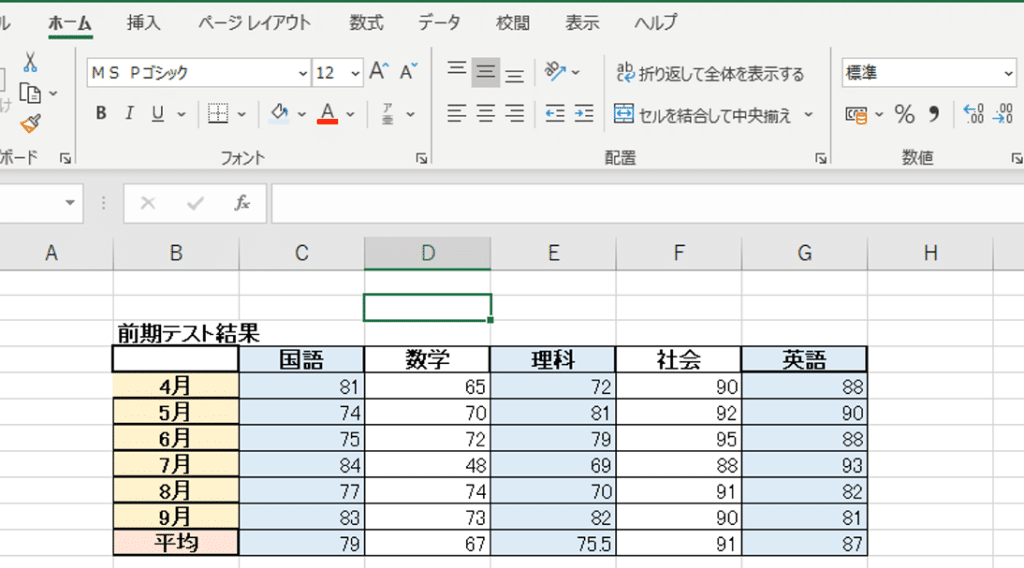Toggle underline formatting
Image resolution: width=1024 pixels, height=568 pixels.
[157, 114]
